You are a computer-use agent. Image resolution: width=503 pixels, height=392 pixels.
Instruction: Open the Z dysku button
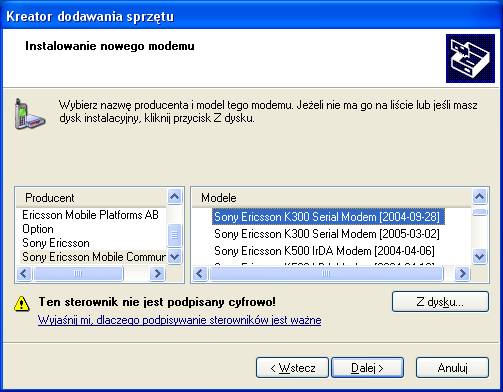point(440,302)
